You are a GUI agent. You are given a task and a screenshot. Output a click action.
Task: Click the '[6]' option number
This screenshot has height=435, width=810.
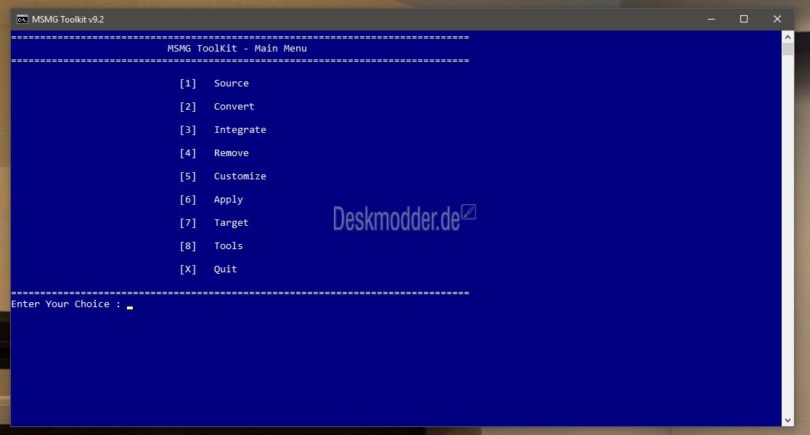click(x=188, y=200)
